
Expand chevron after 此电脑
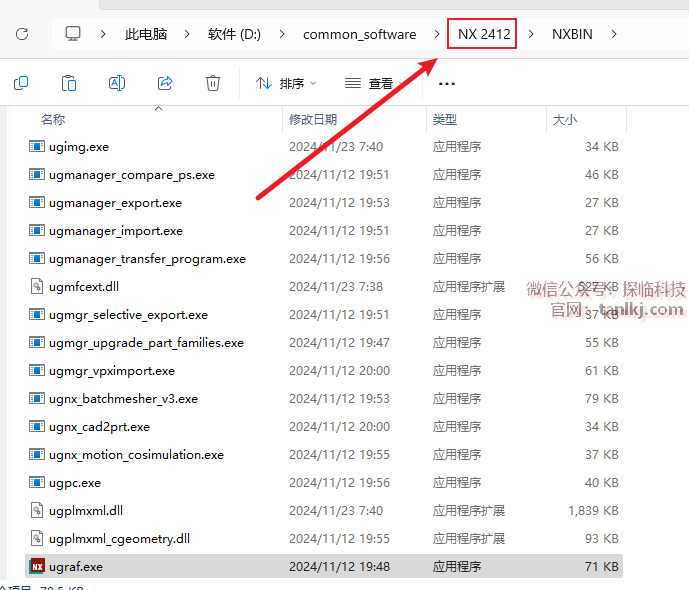tap(187, 34)
